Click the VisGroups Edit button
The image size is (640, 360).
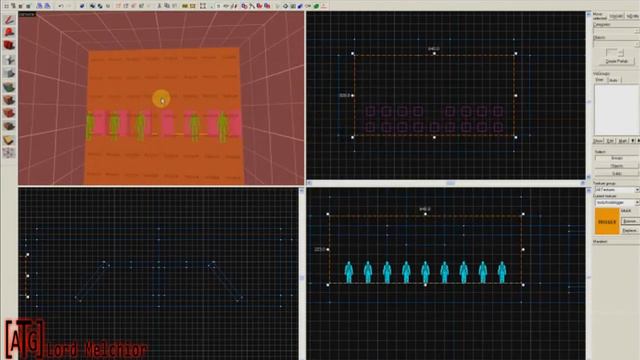click(x=610, y=140)
